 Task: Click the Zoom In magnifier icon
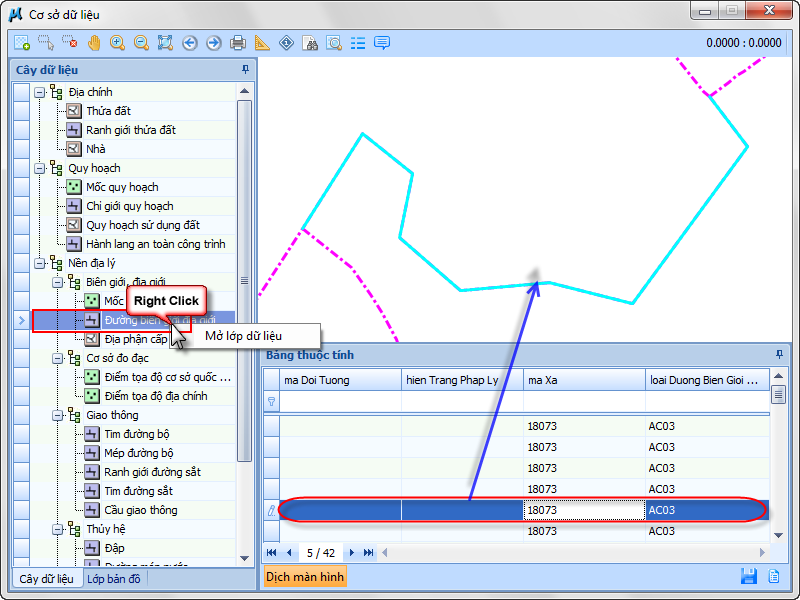click(x=118, y=43)
